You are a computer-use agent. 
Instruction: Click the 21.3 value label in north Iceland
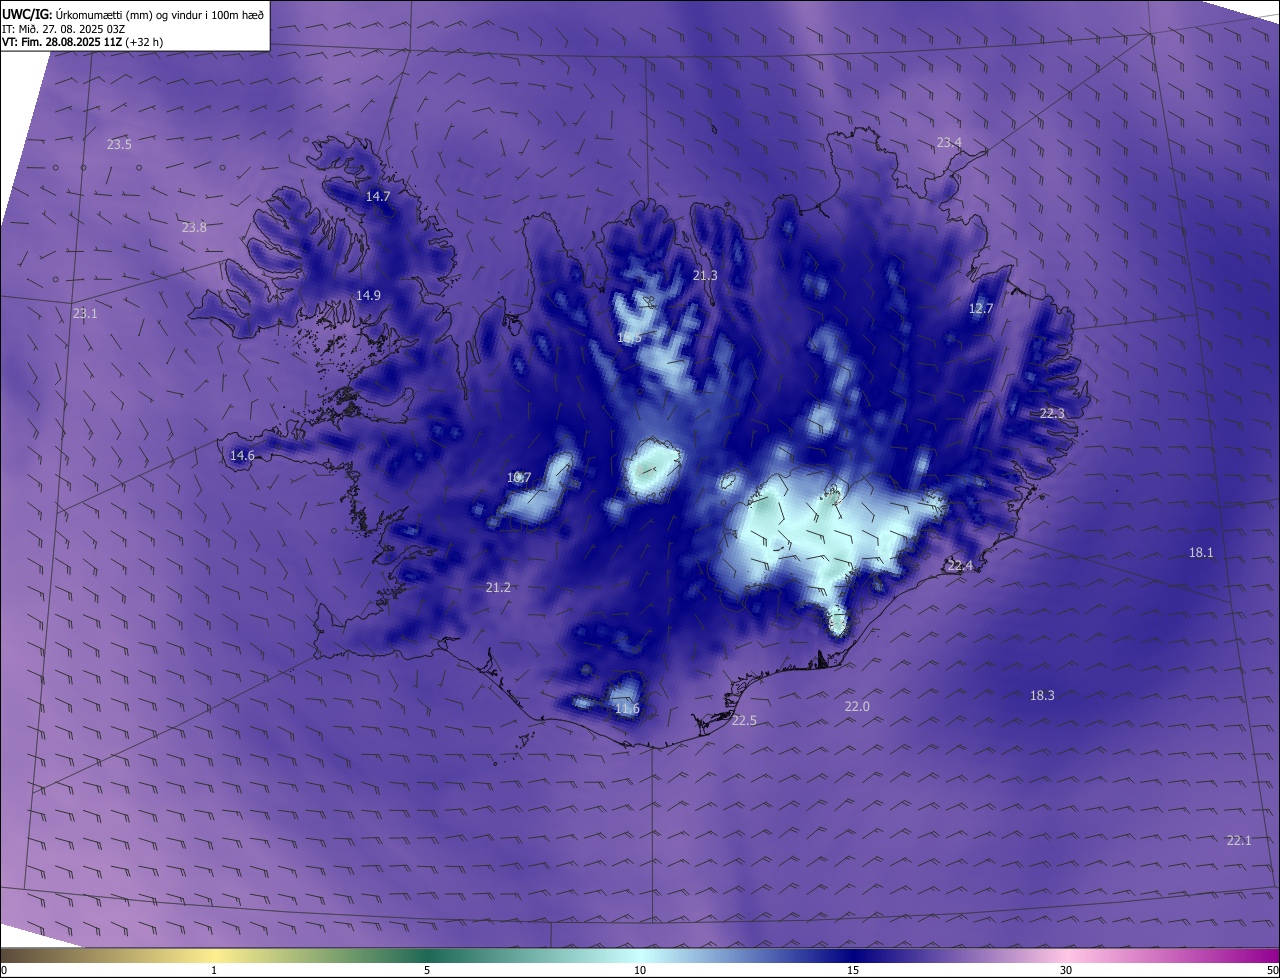tap(705, 275)
